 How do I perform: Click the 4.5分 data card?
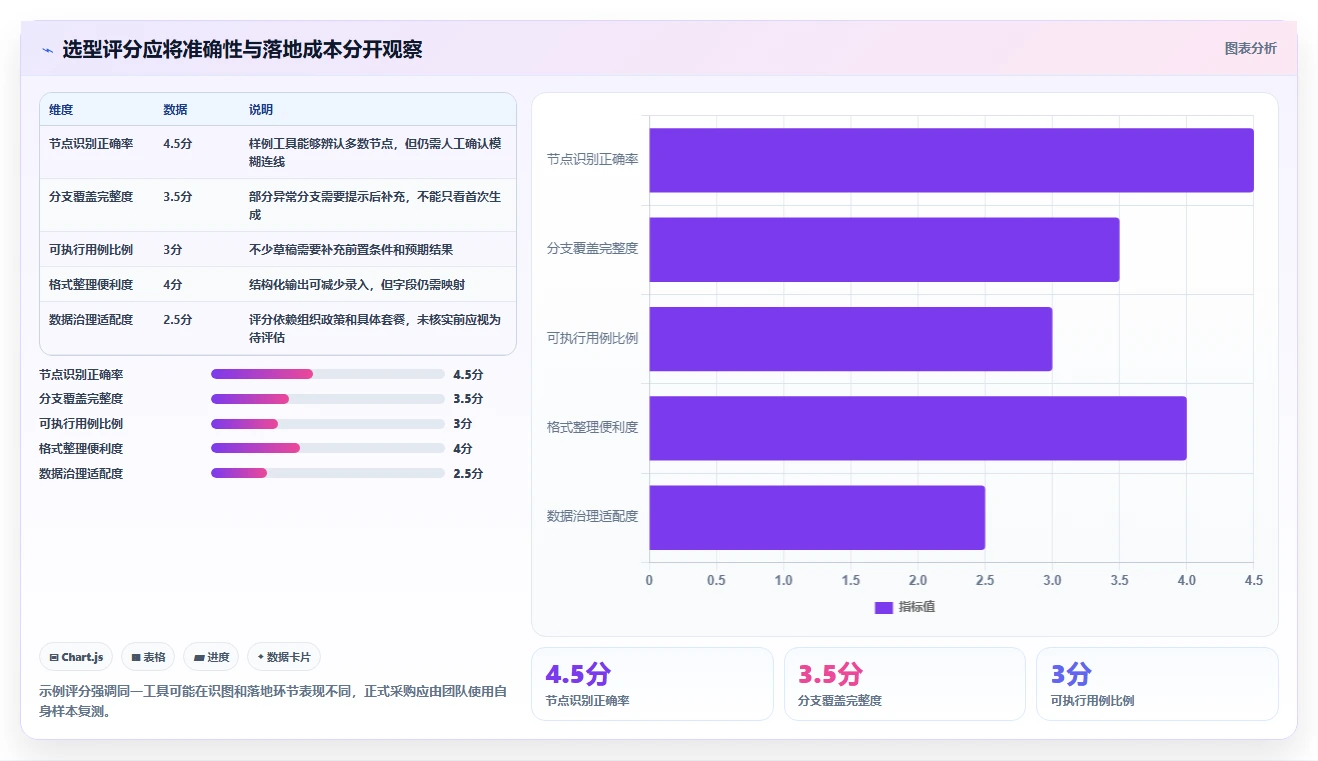(652, 684)
